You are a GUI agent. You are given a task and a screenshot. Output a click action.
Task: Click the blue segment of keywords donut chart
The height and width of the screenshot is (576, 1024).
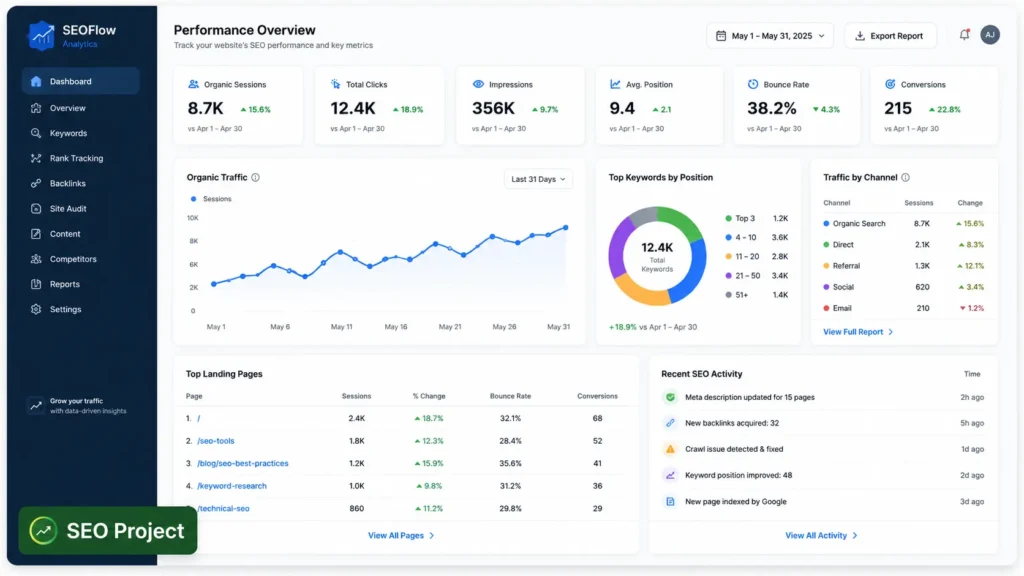pos(696,270)
